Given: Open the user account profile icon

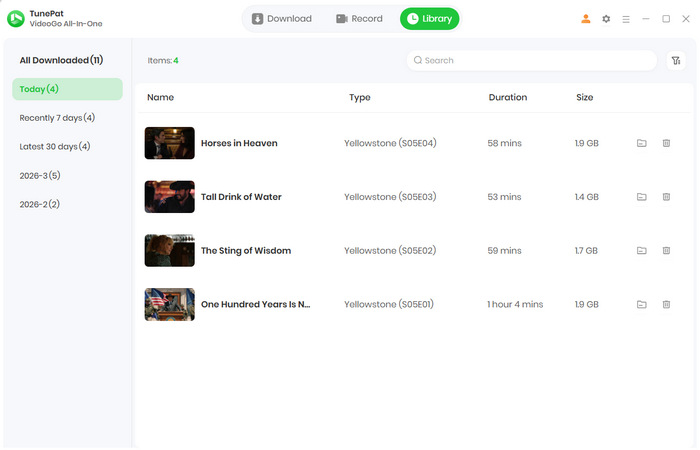Looking at the screenshot, I should [585, 19].
